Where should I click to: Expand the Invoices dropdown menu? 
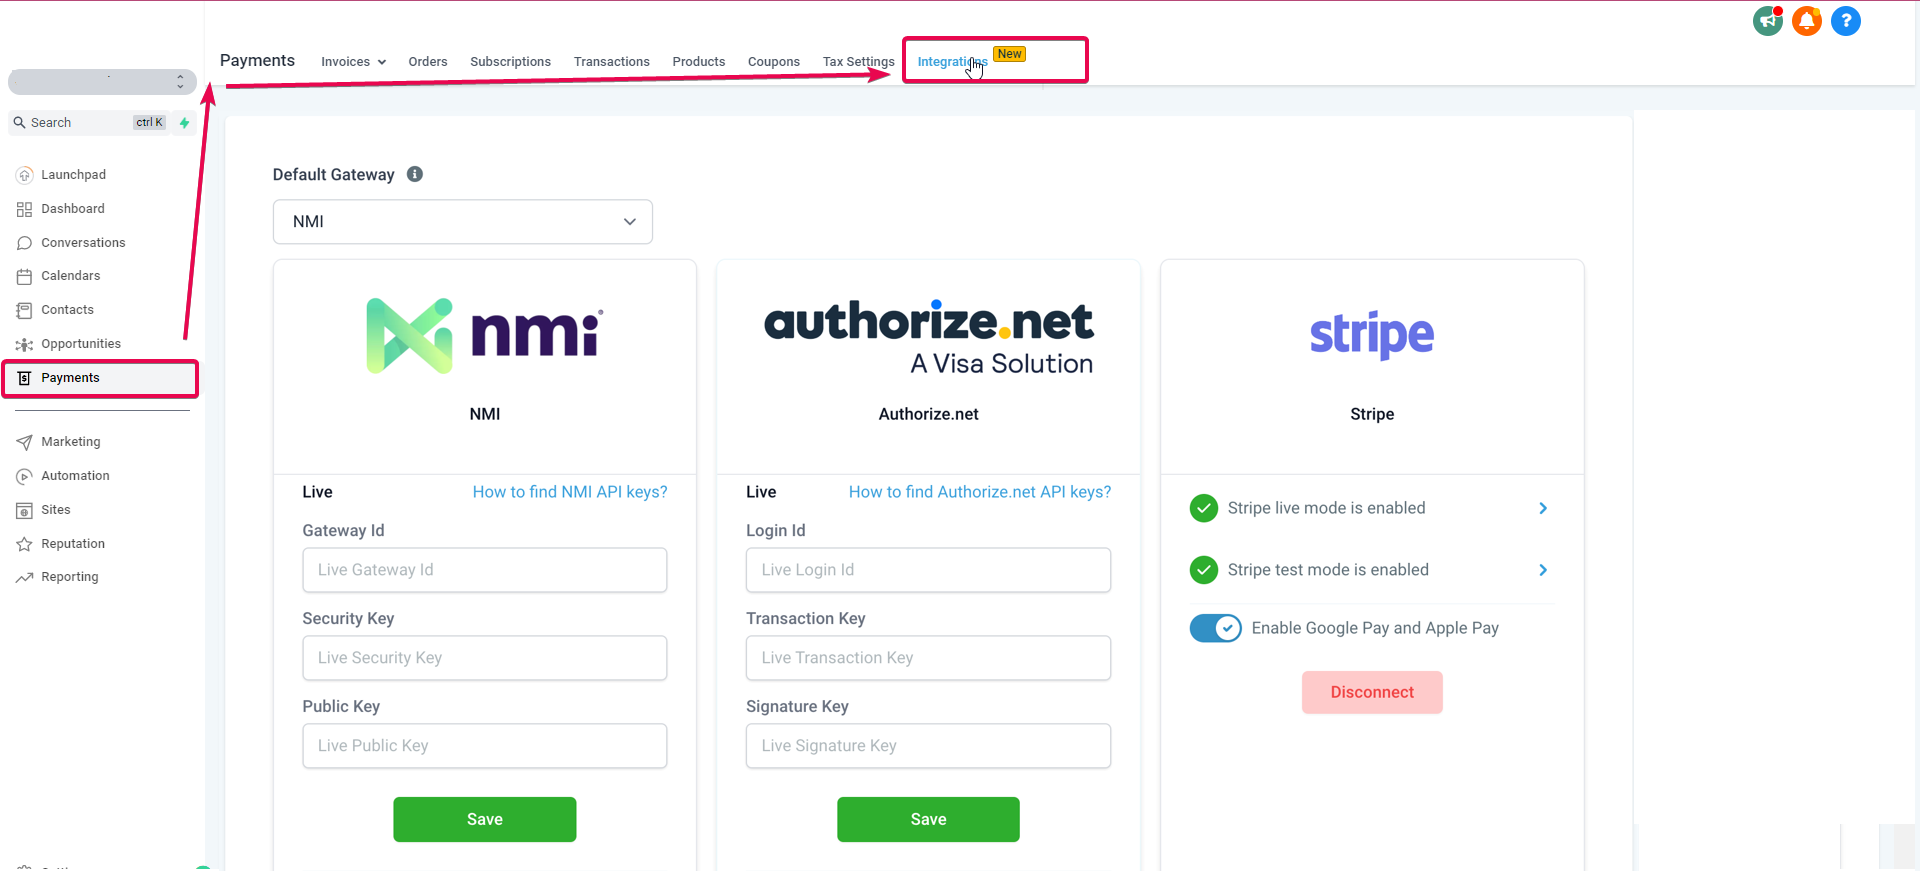[x=353, y=62]
